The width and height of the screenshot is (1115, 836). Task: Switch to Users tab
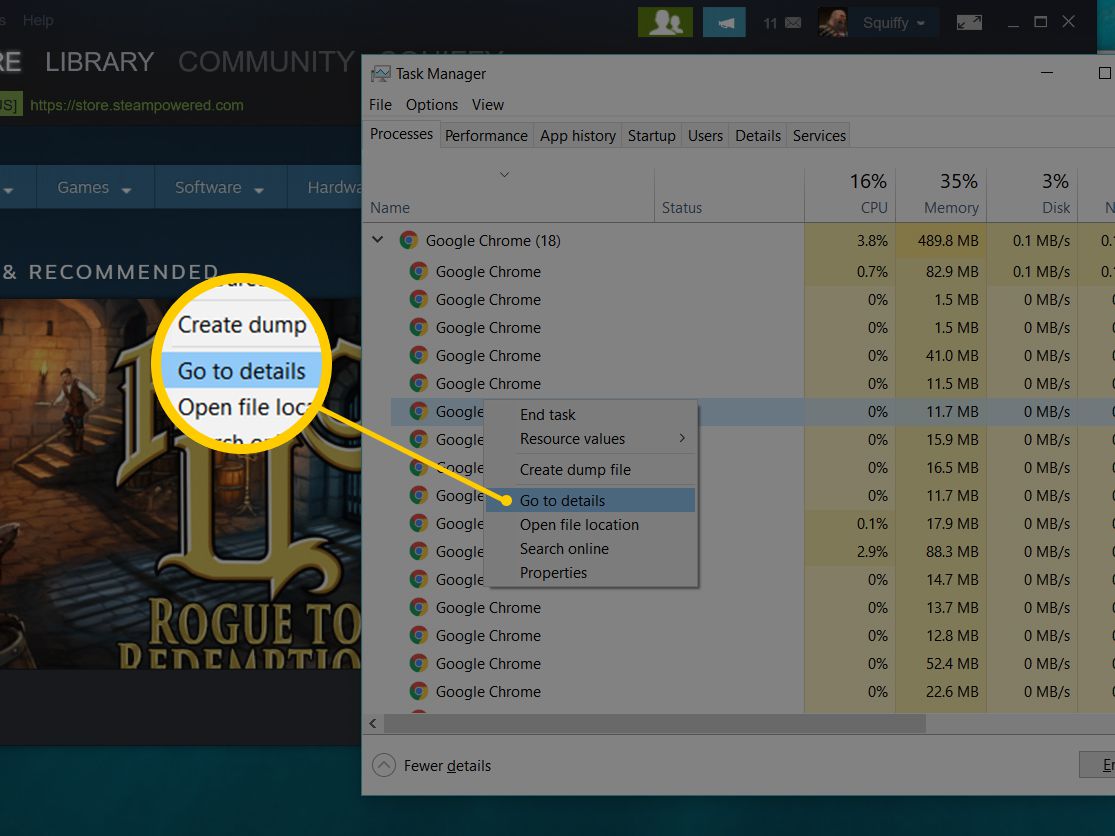pos(705,136)
